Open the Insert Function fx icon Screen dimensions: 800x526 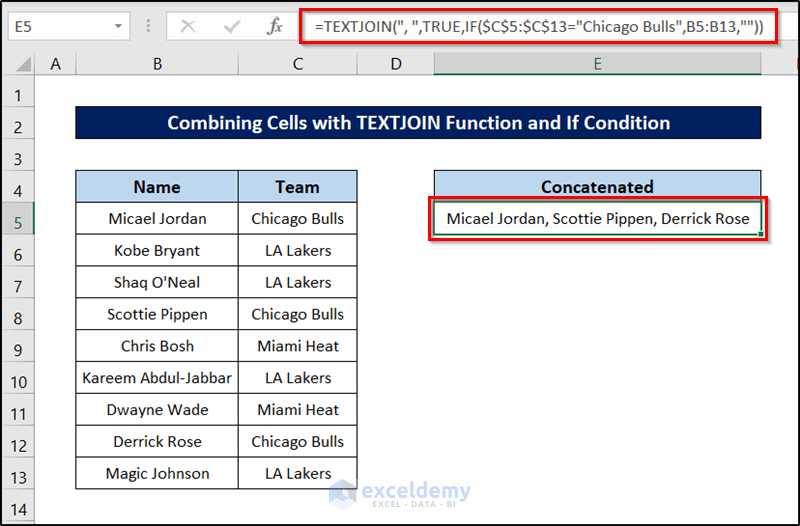coord(274,26)
